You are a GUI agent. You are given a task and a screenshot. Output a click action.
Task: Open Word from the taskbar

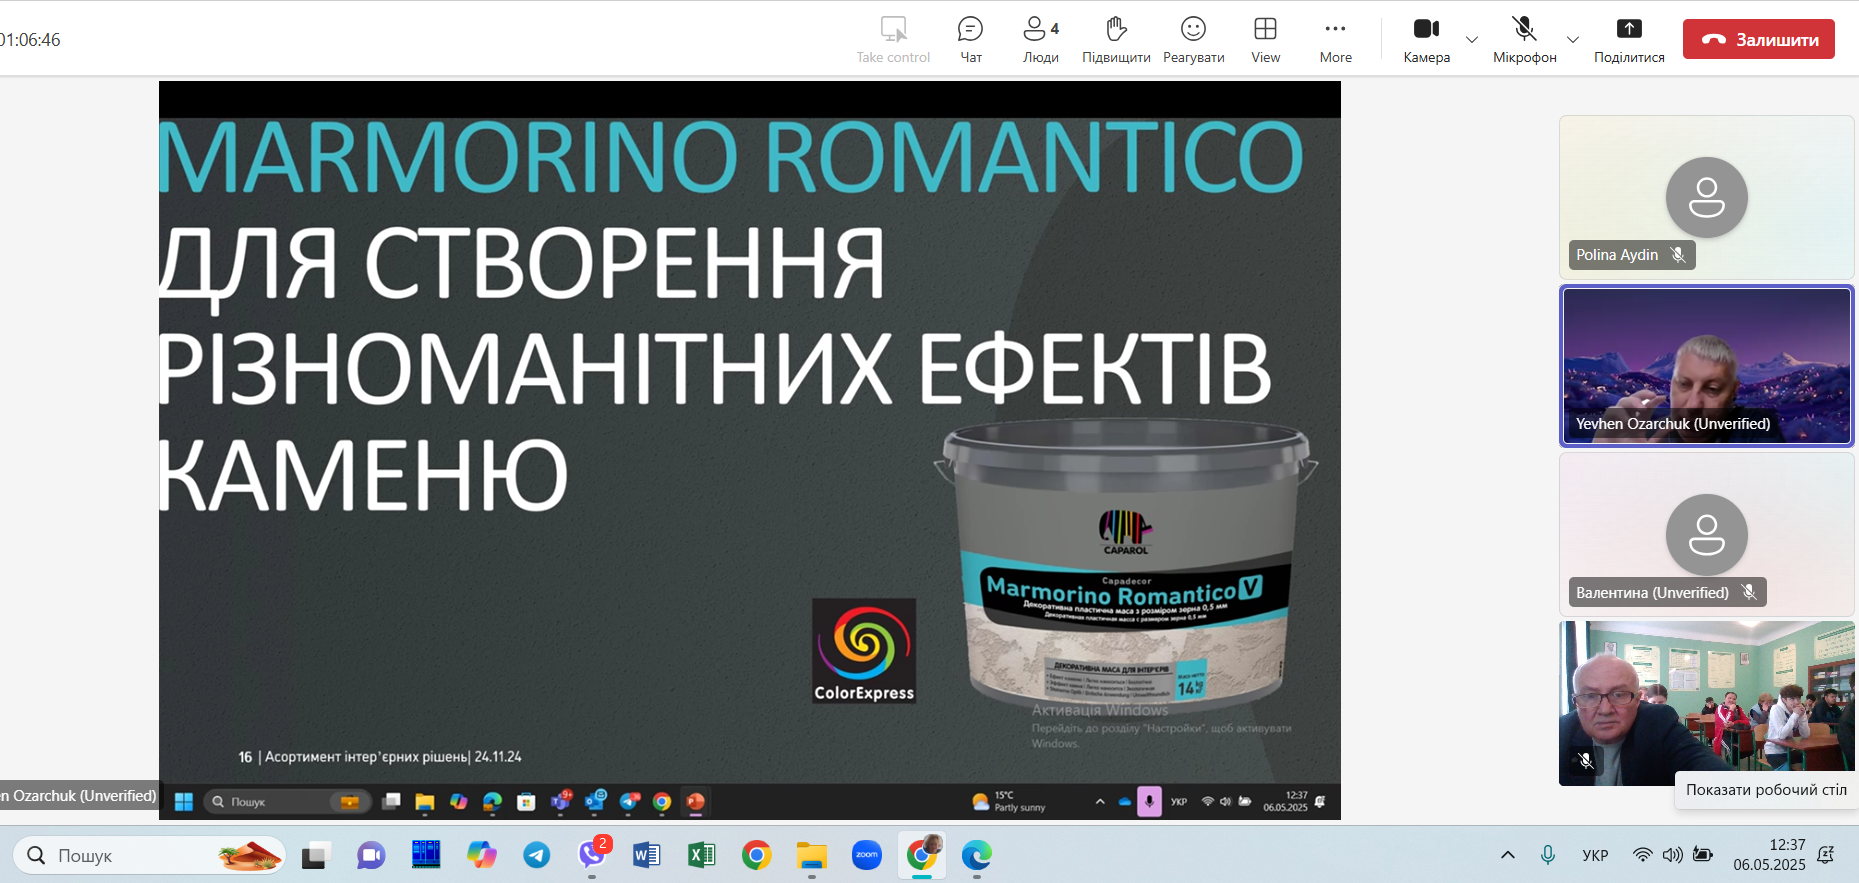pyautogui.click(x=647, y=855)
